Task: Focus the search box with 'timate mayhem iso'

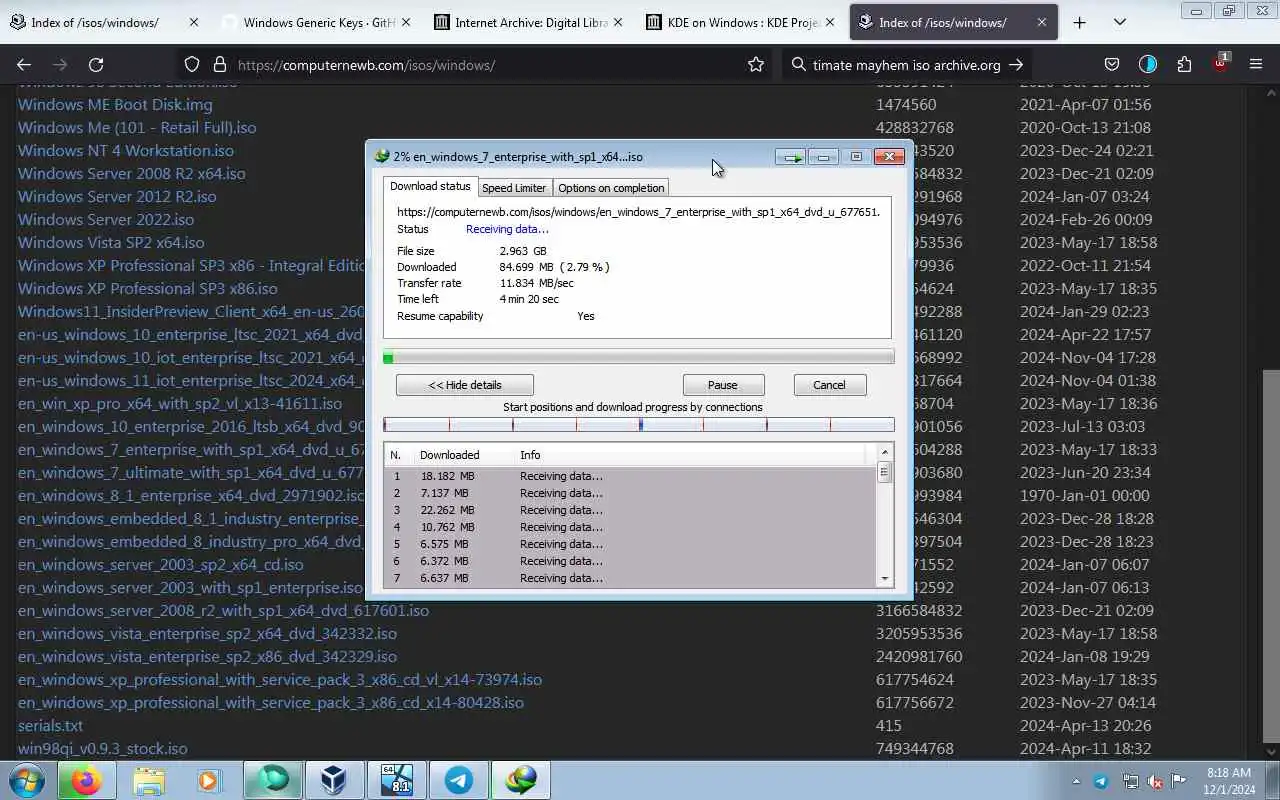Action: (906, 65)
